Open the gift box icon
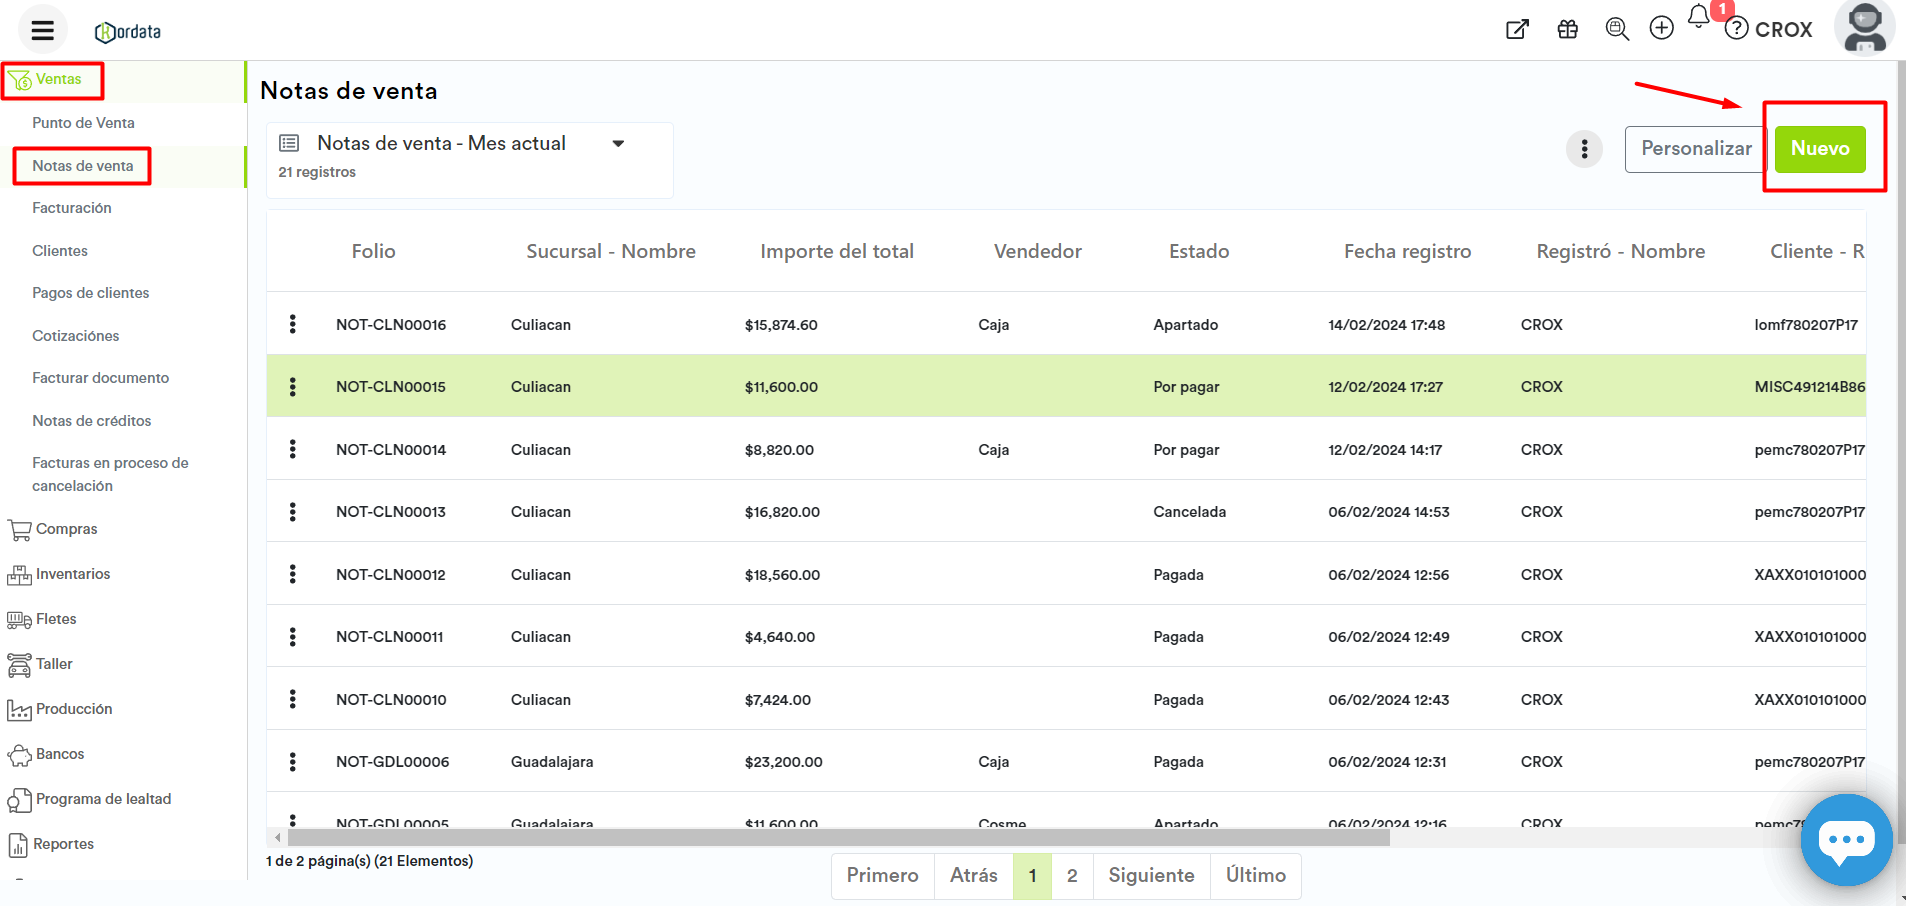1906x906 pixels. tap(1567, 29)
